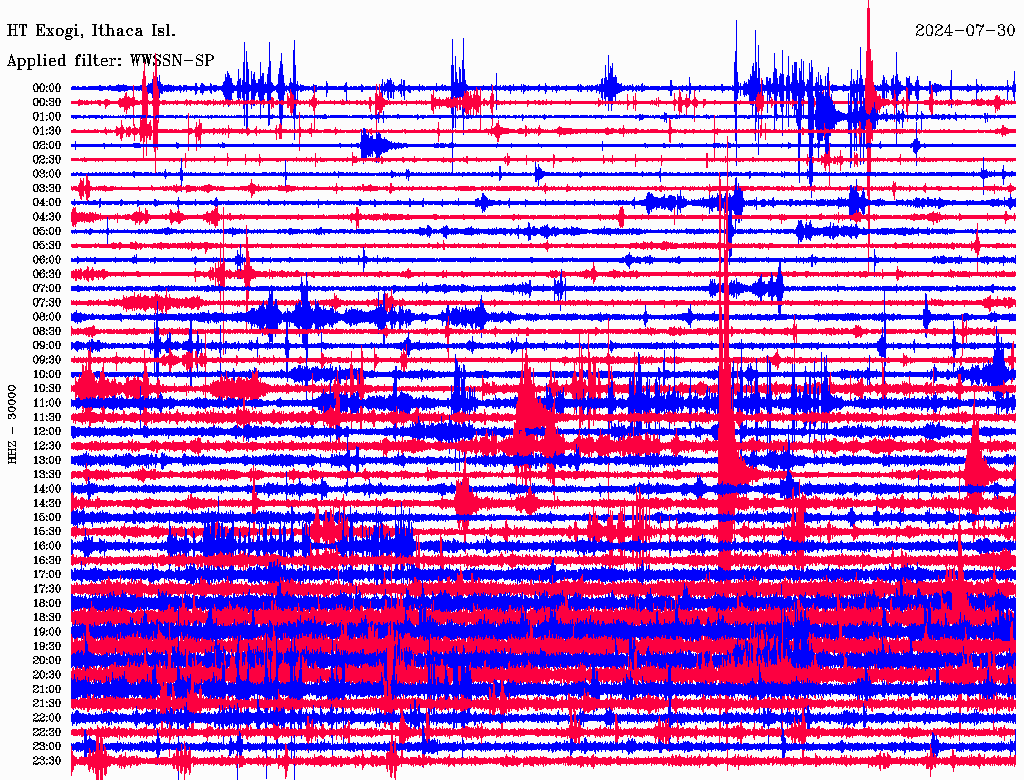Click the 12:30 time label

[47, 446]
